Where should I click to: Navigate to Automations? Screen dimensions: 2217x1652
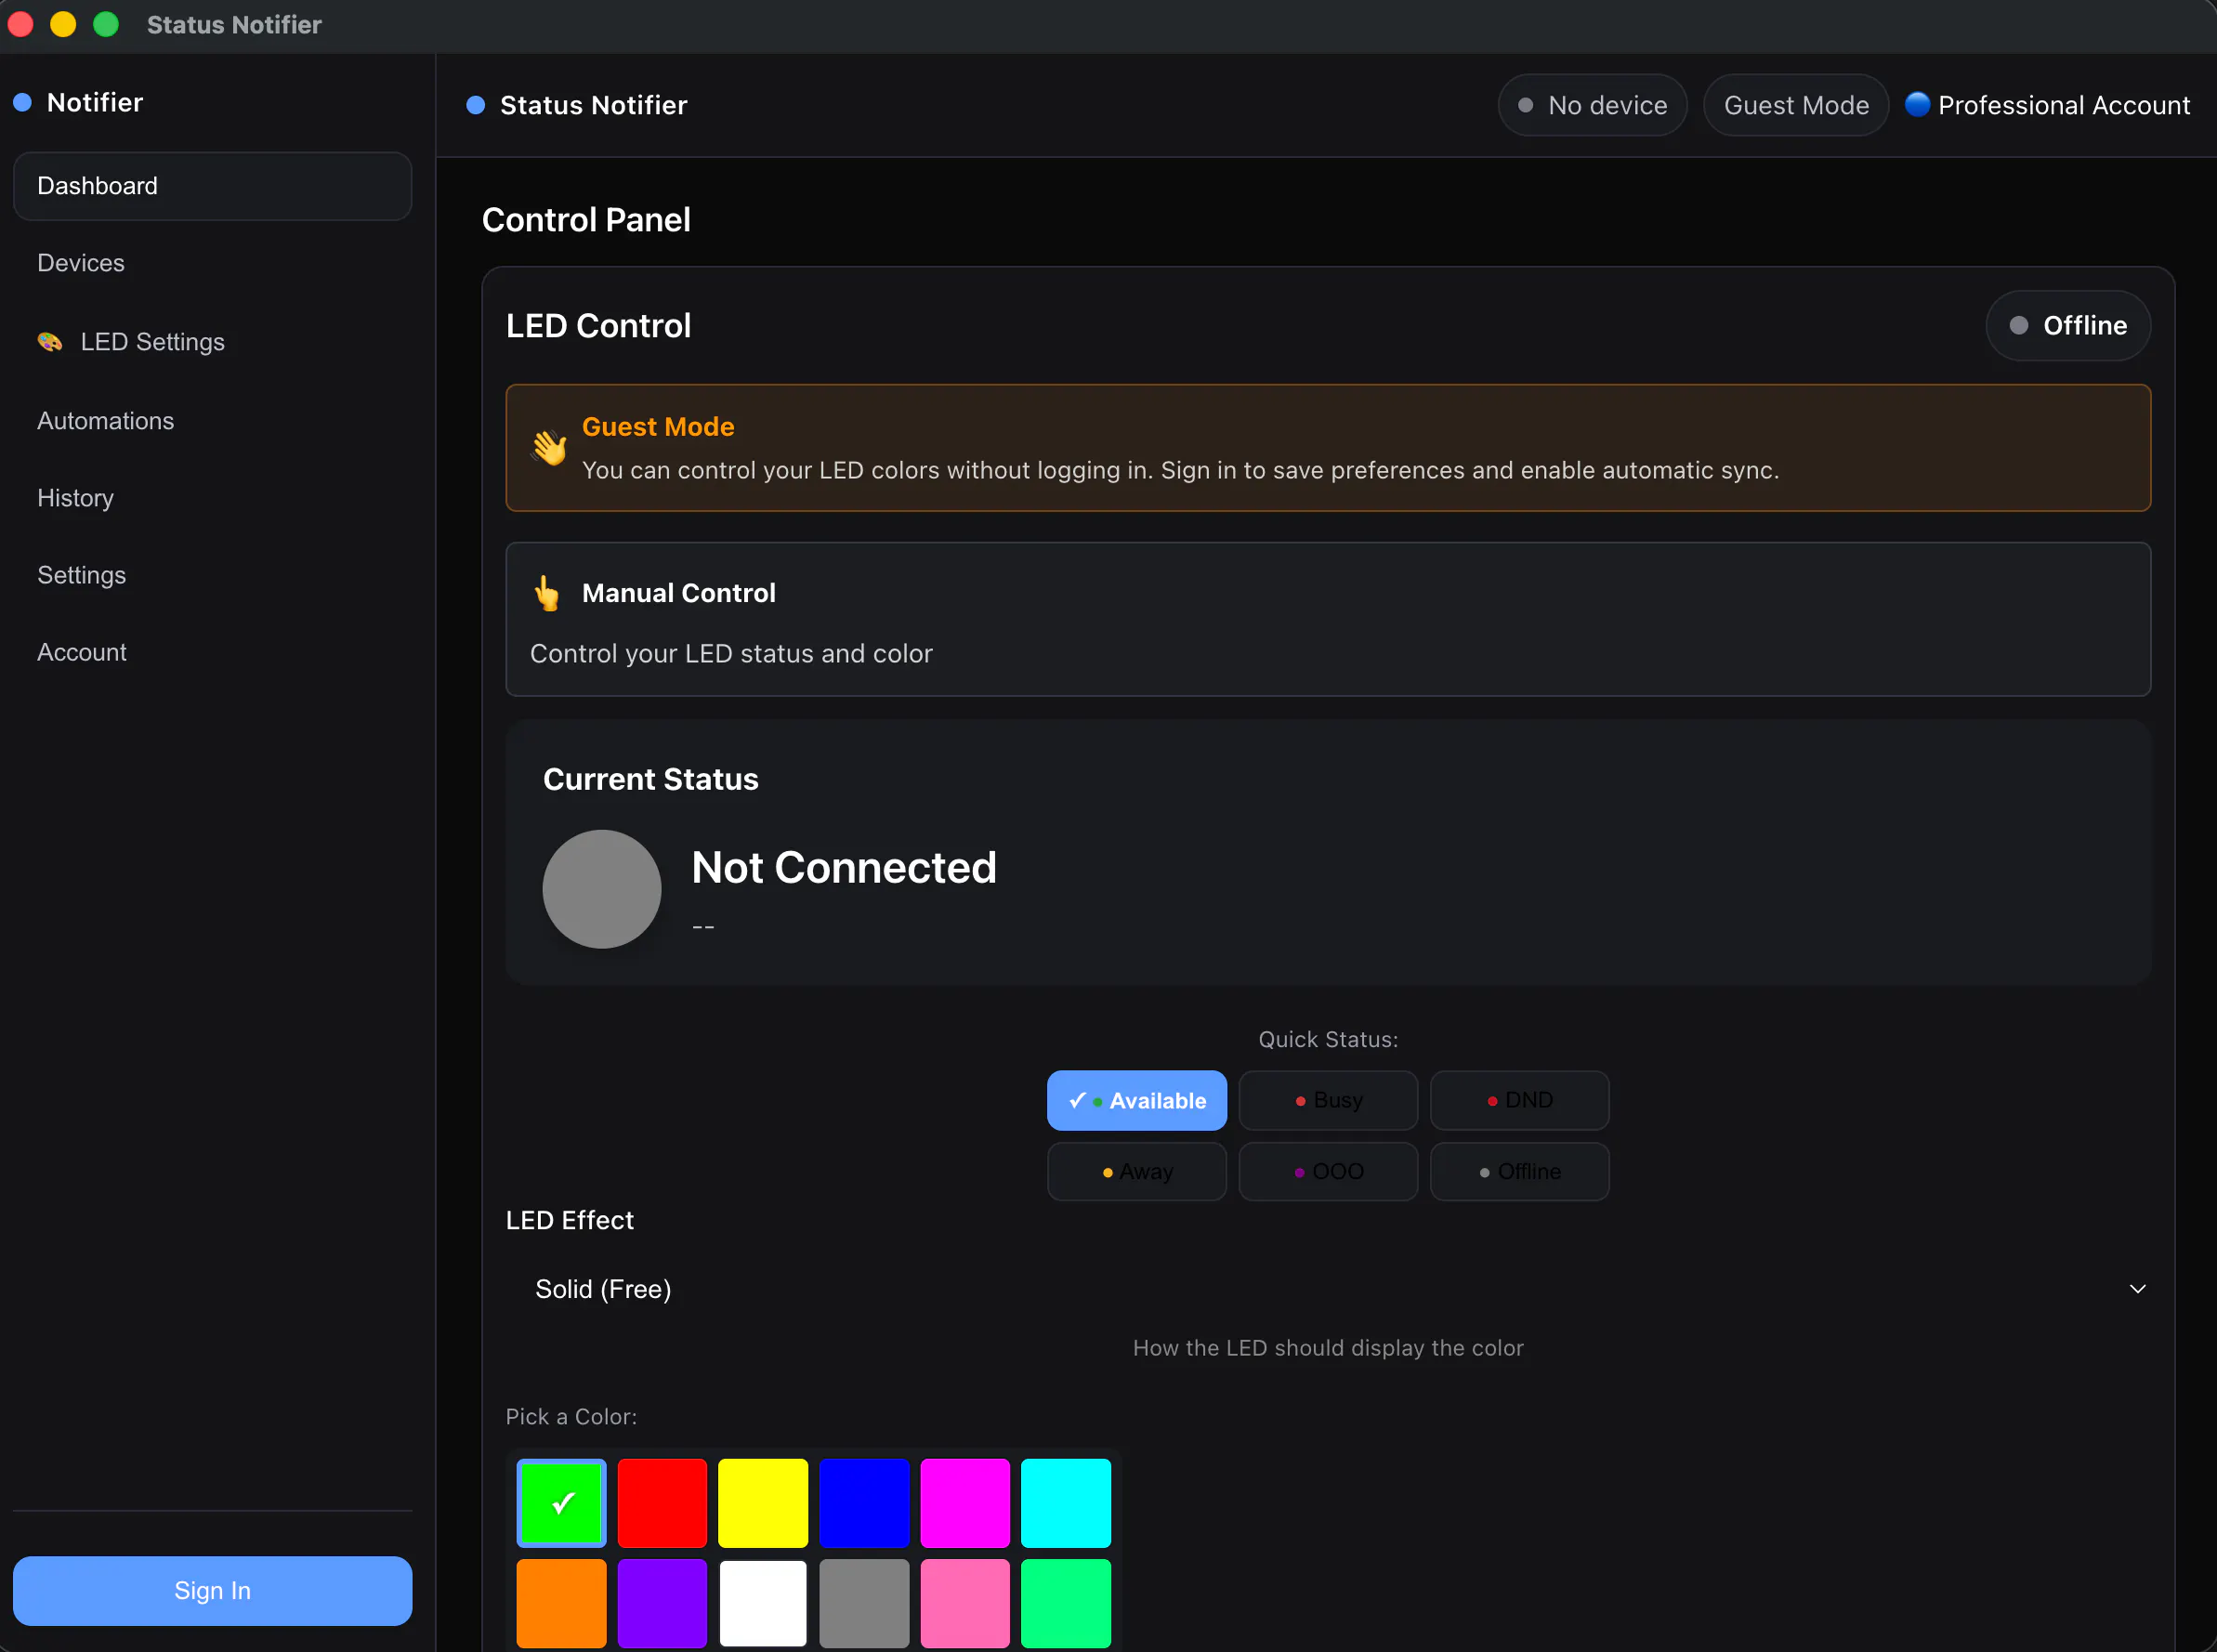(212, 421)
